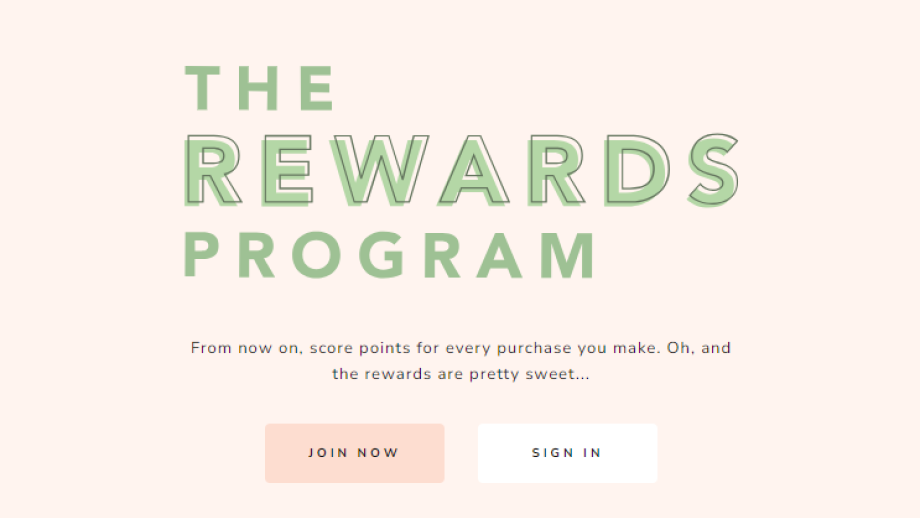920x518 pixels.
Task: Click the JOIN NOW button
Action: 354,453
